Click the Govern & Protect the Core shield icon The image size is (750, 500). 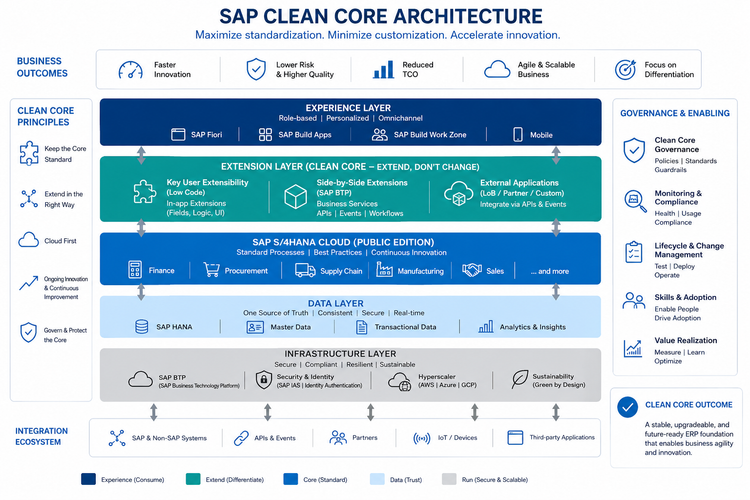(x=29, y=333)
